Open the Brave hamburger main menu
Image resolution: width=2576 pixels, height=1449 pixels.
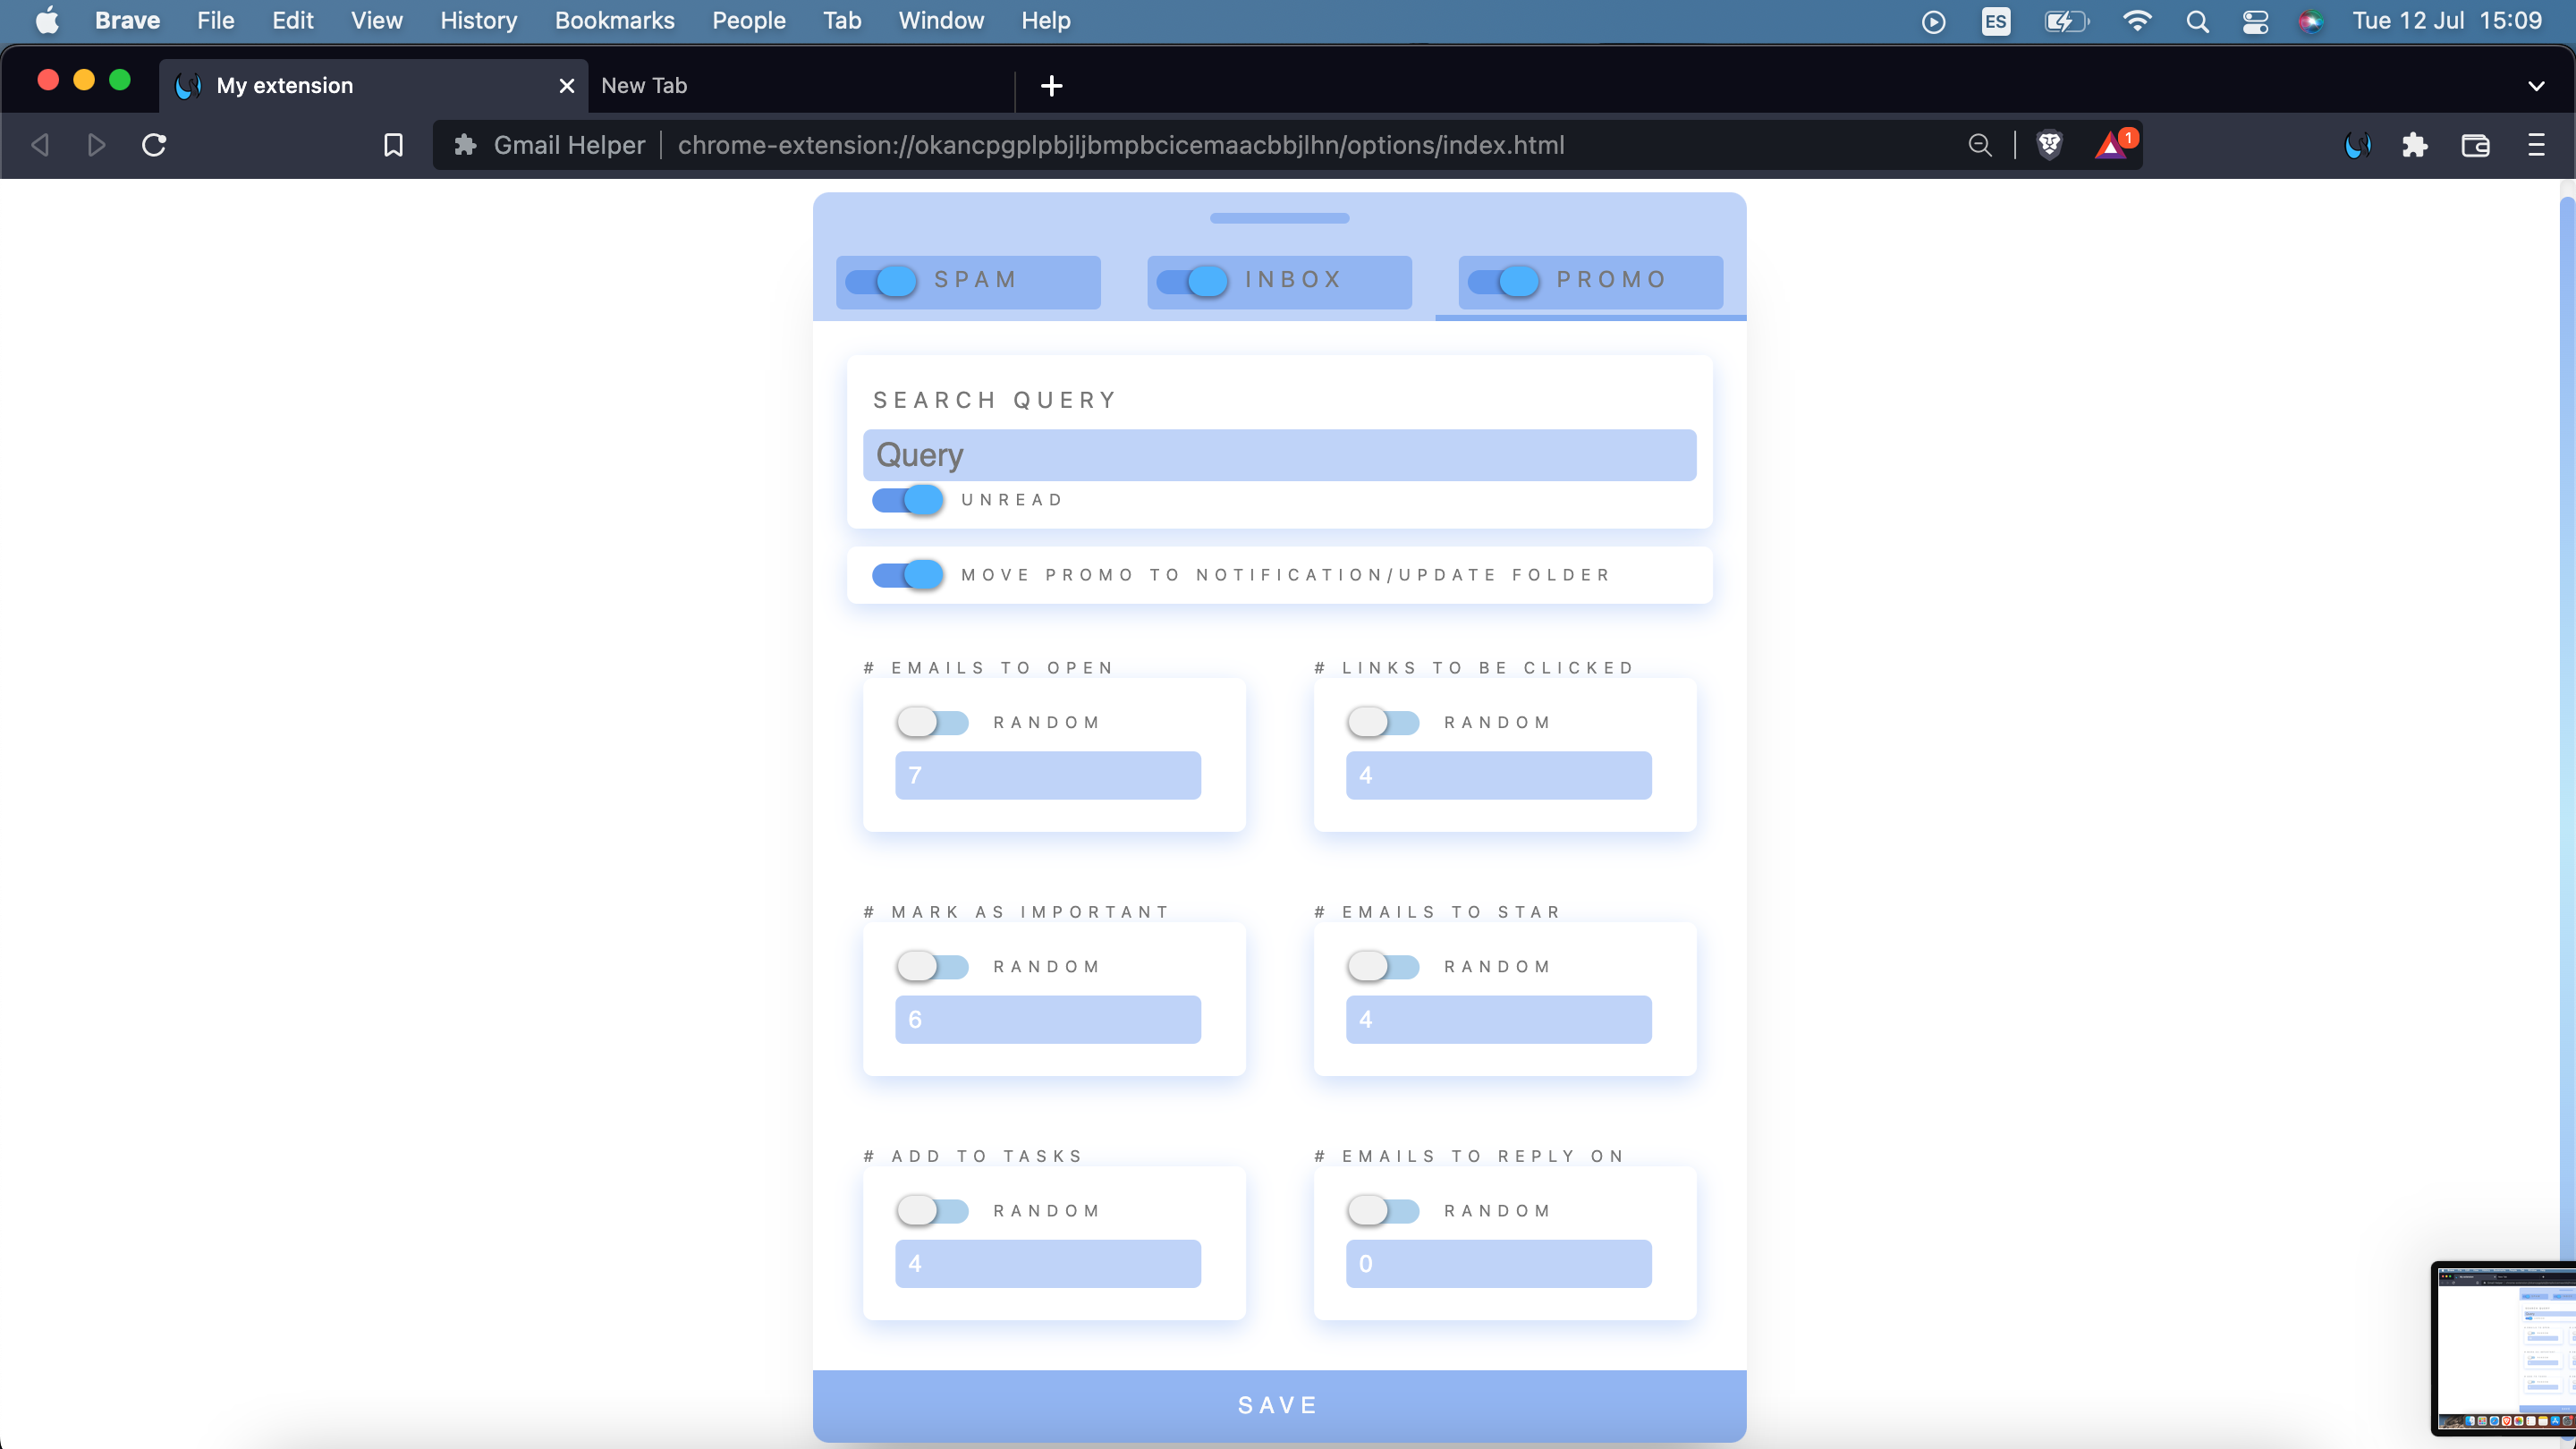pos(2535,145)
